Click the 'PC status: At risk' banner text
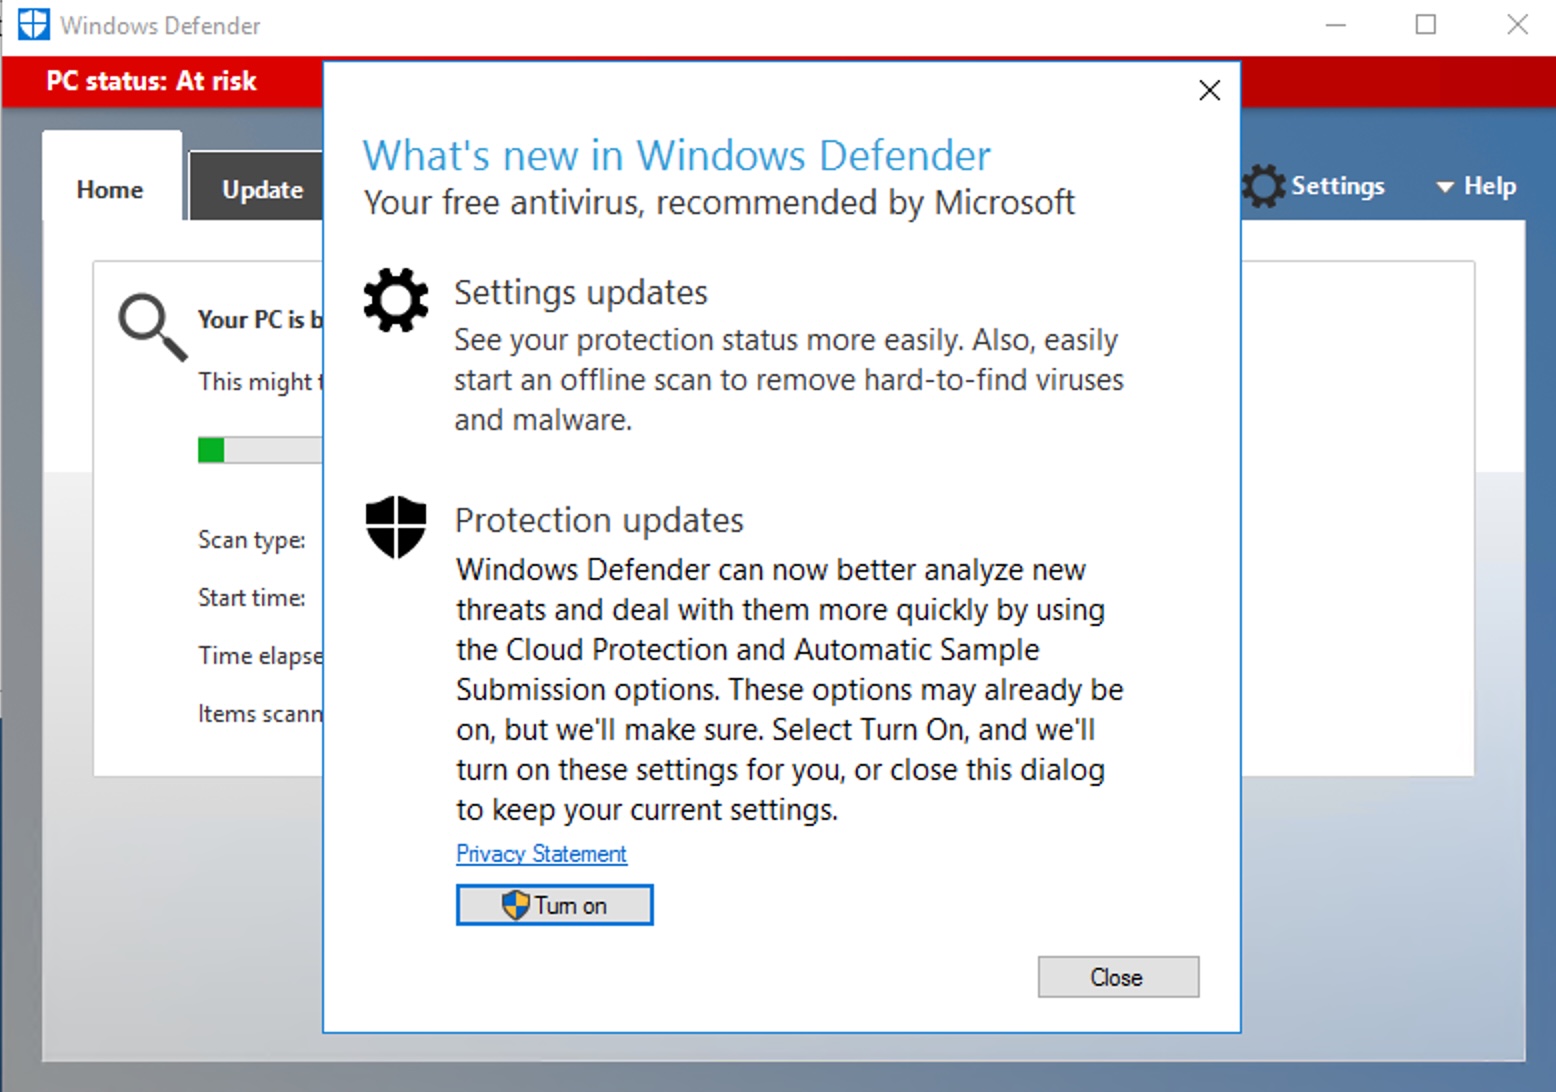Viewport: 1556px width, 1092px height. tap(151, 81)
